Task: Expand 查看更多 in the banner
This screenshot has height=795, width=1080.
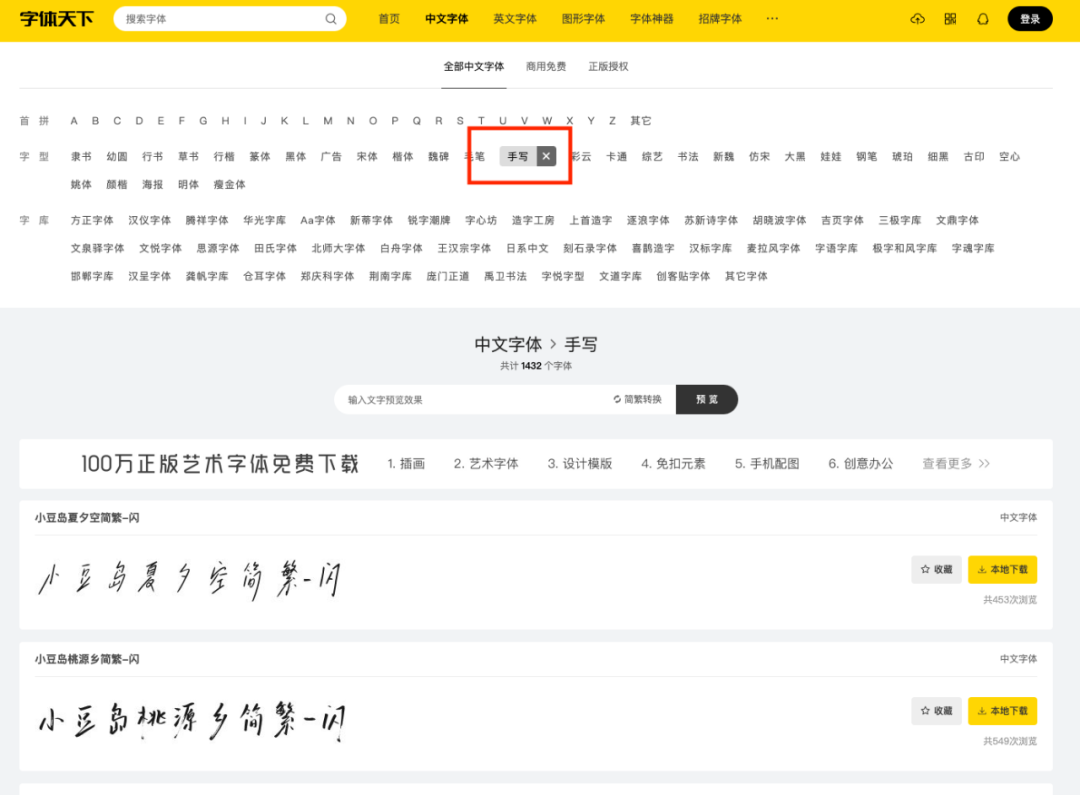Action: tap(956, 464)
